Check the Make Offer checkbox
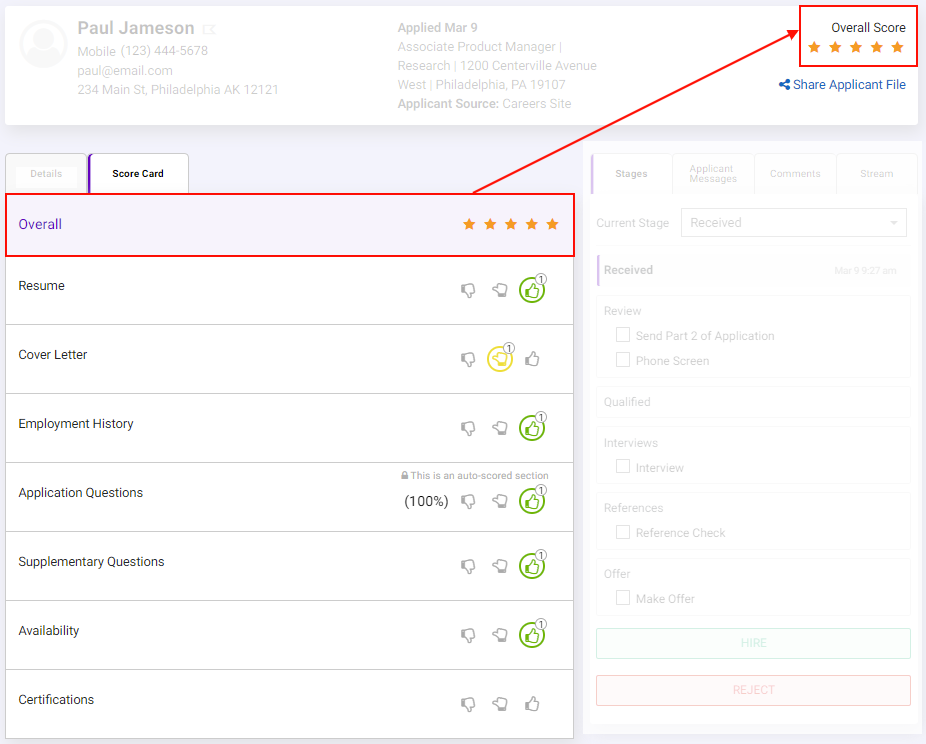Image resolution: width=926 pixels, height=744 pixels. (622, 598)
